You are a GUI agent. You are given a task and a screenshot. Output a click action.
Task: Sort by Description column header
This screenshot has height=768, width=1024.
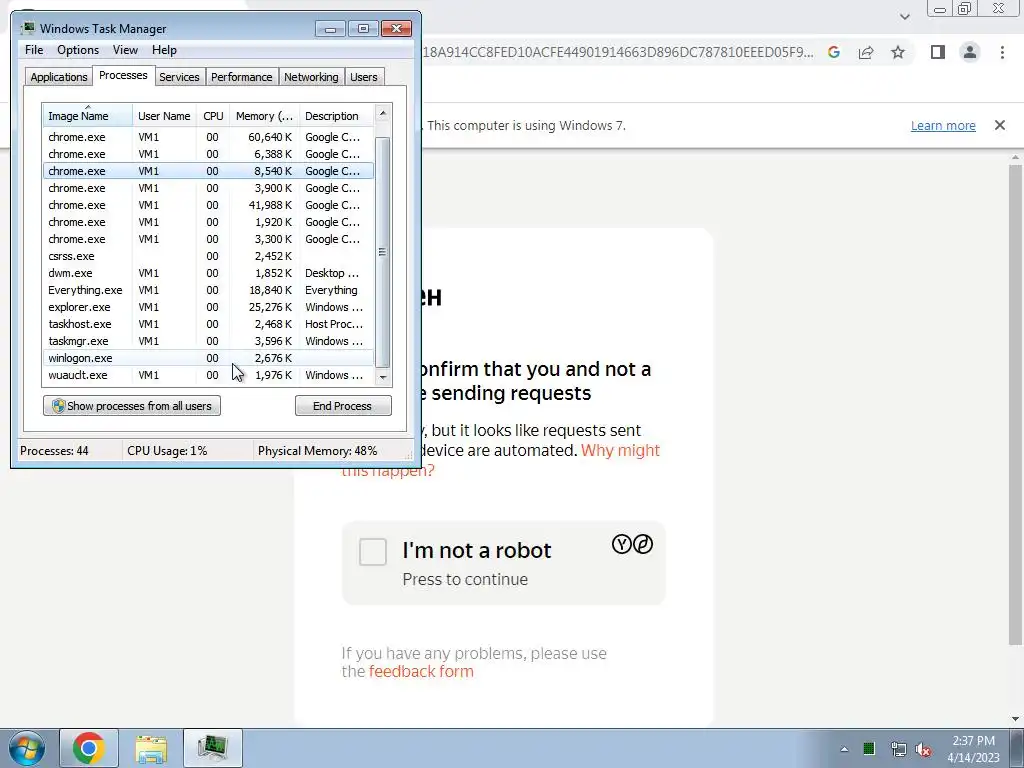click(x=336, y=116)
